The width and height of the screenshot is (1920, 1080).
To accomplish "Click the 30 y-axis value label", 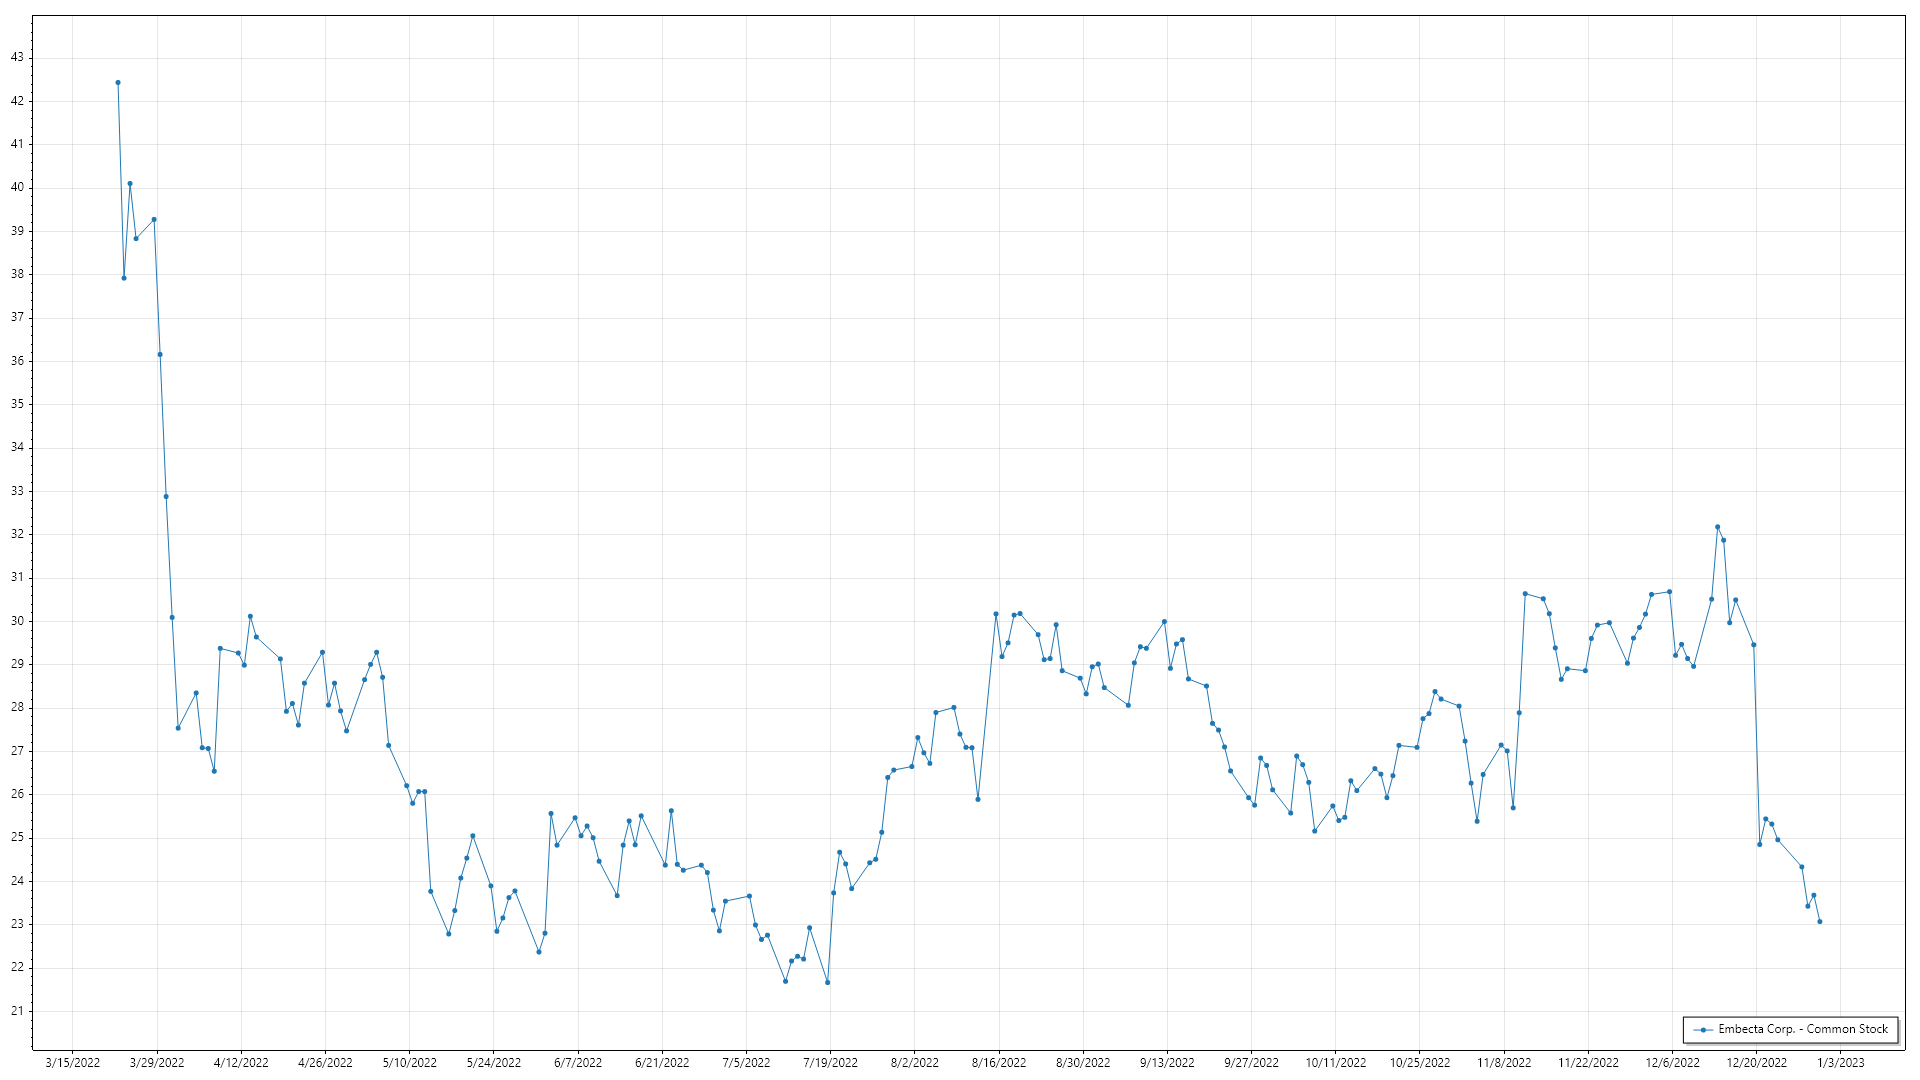I will [17, 621].
